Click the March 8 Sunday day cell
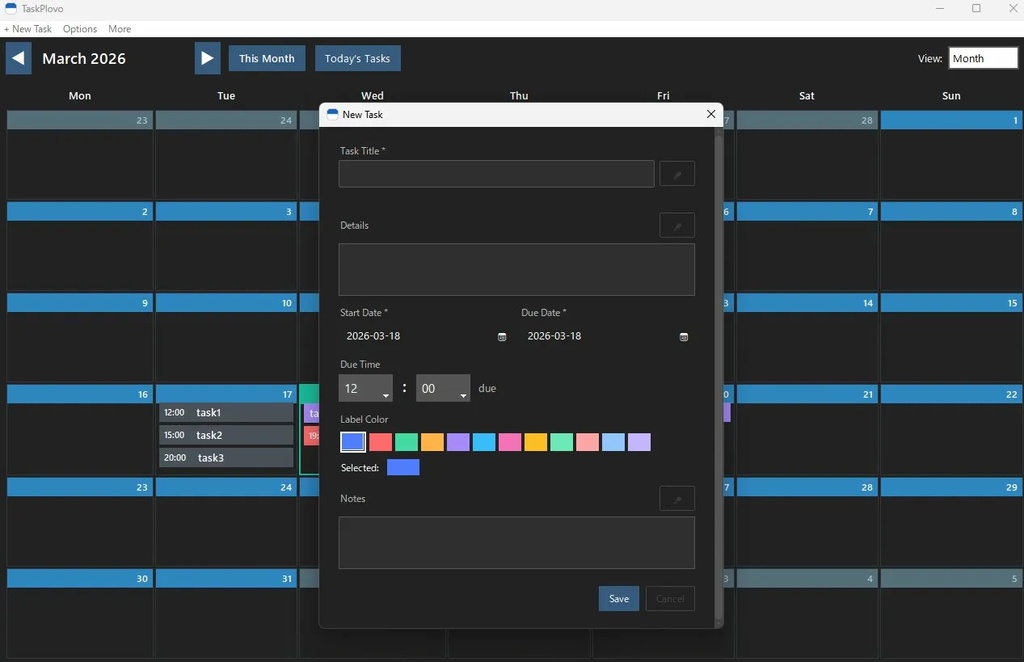 click(x=951, y=246)
